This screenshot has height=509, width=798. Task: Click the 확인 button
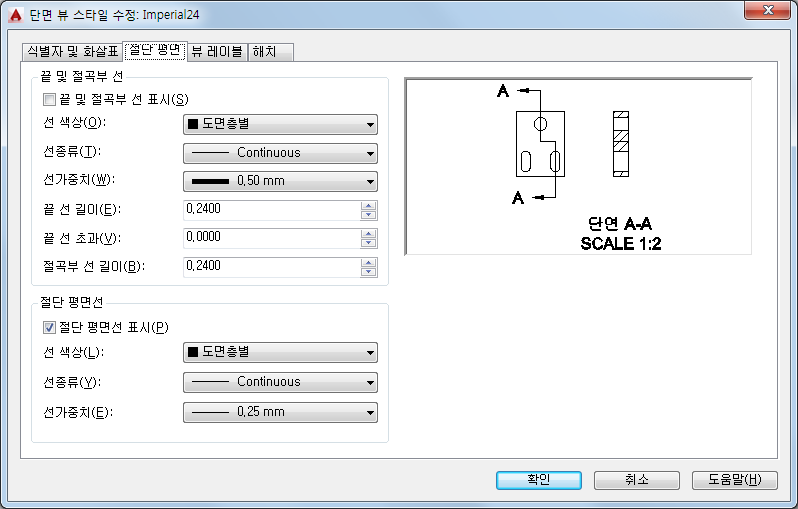[x=539, y=480]
